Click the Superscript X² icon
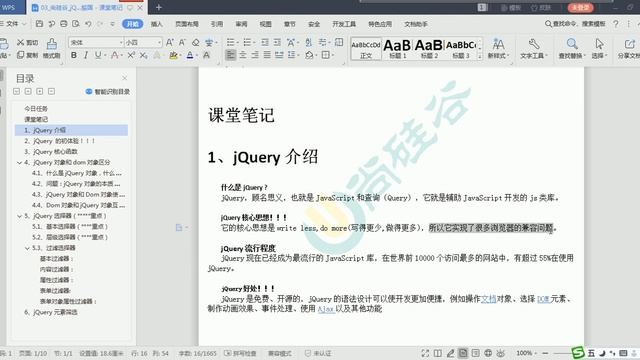This screenshot has width=640, height=360. click(131, 55)
